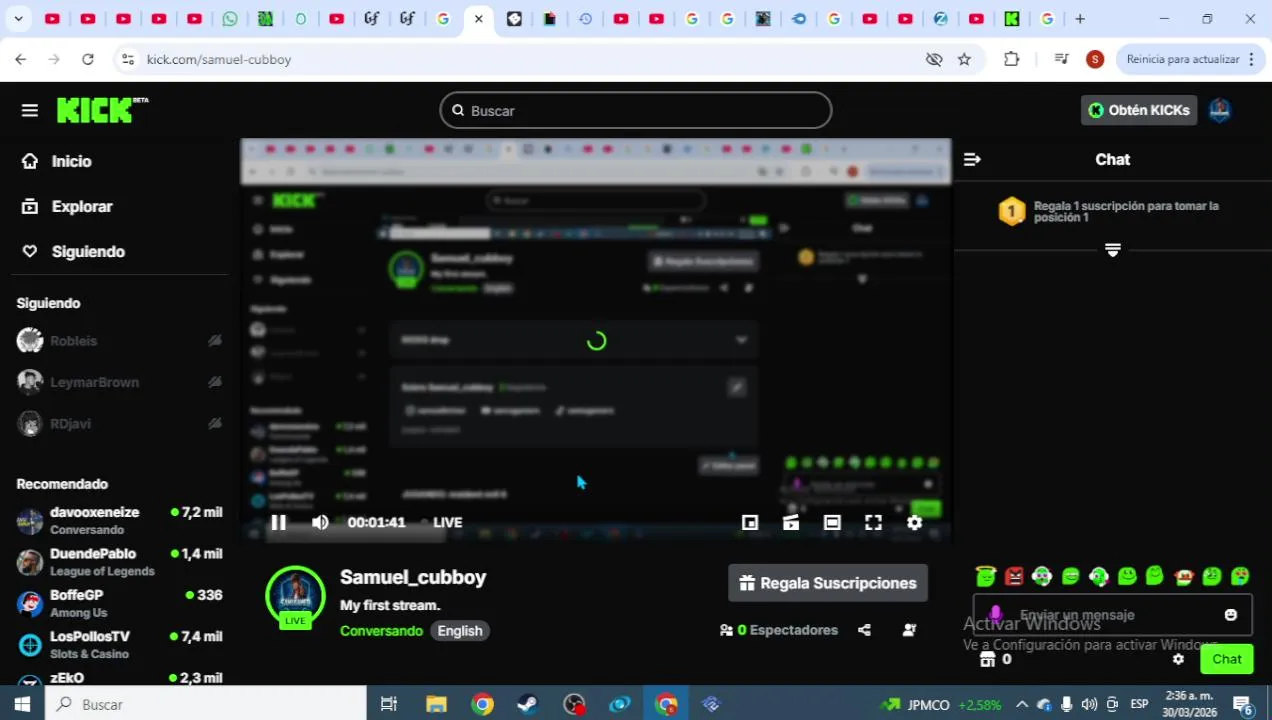
Task: Mute the stream volume speaker
Action: click(x=320, y=522)
